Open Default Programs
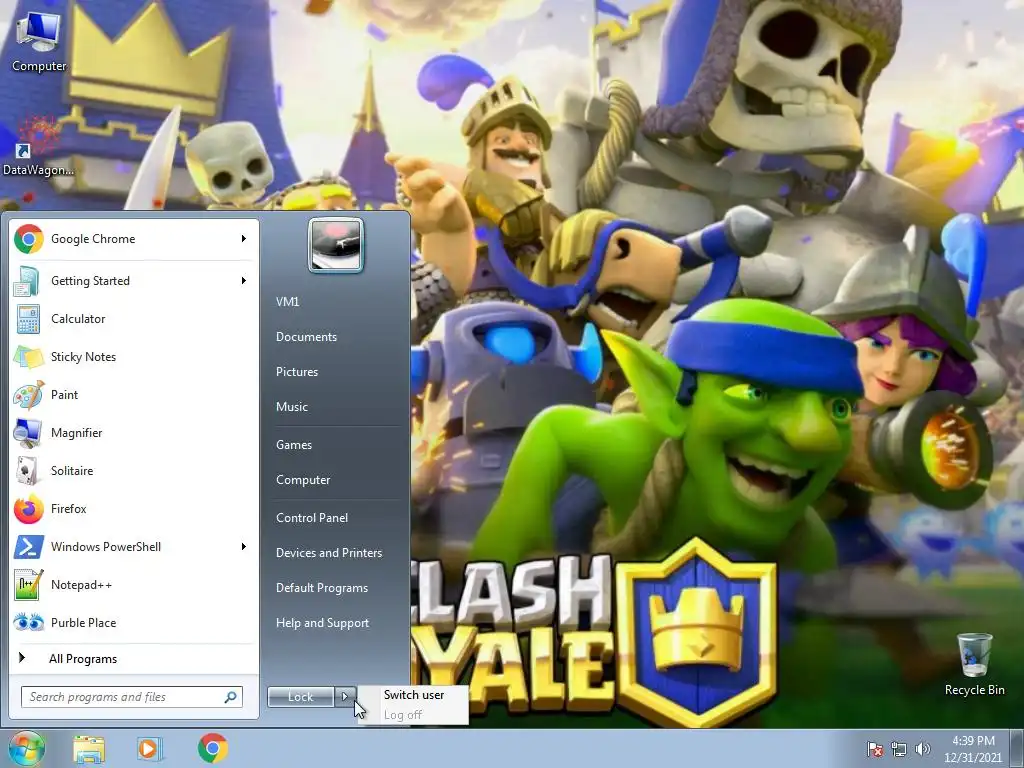The height and width of the screenshot is (768, 1024). point(322,588)
